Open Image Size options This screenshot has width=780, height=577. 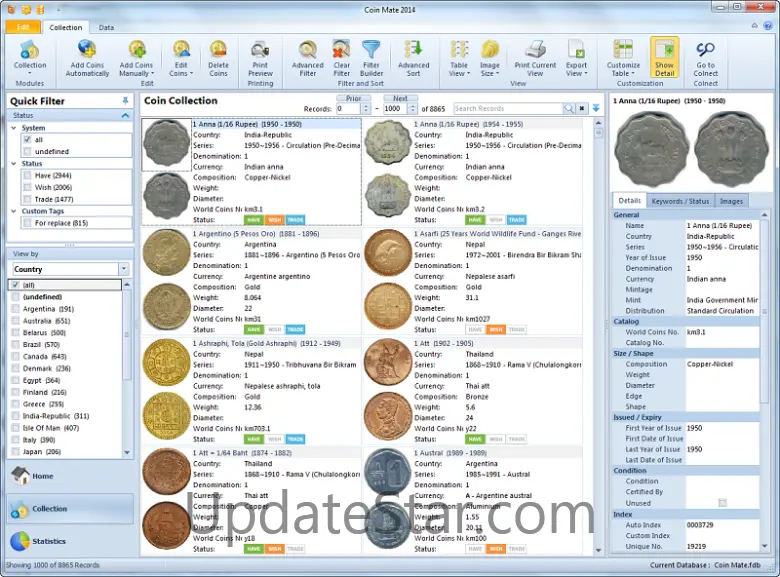[489, 59]
